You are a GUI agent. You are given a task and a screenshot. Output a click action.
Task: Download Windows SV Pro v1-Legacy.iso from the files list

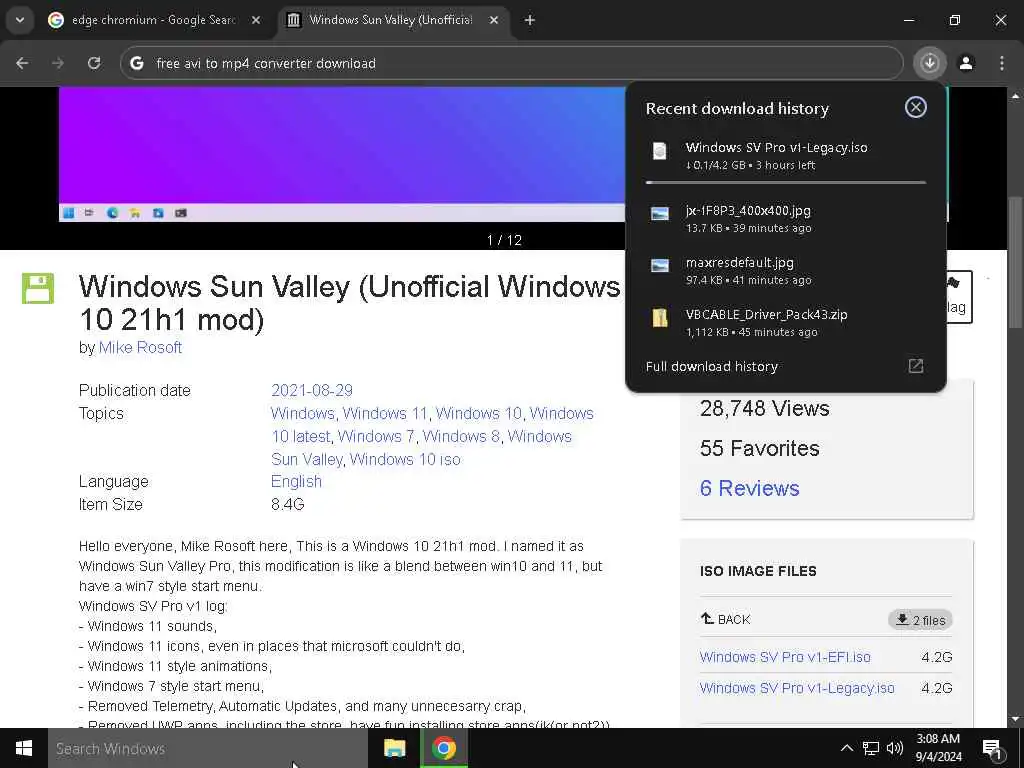(797, 688)
